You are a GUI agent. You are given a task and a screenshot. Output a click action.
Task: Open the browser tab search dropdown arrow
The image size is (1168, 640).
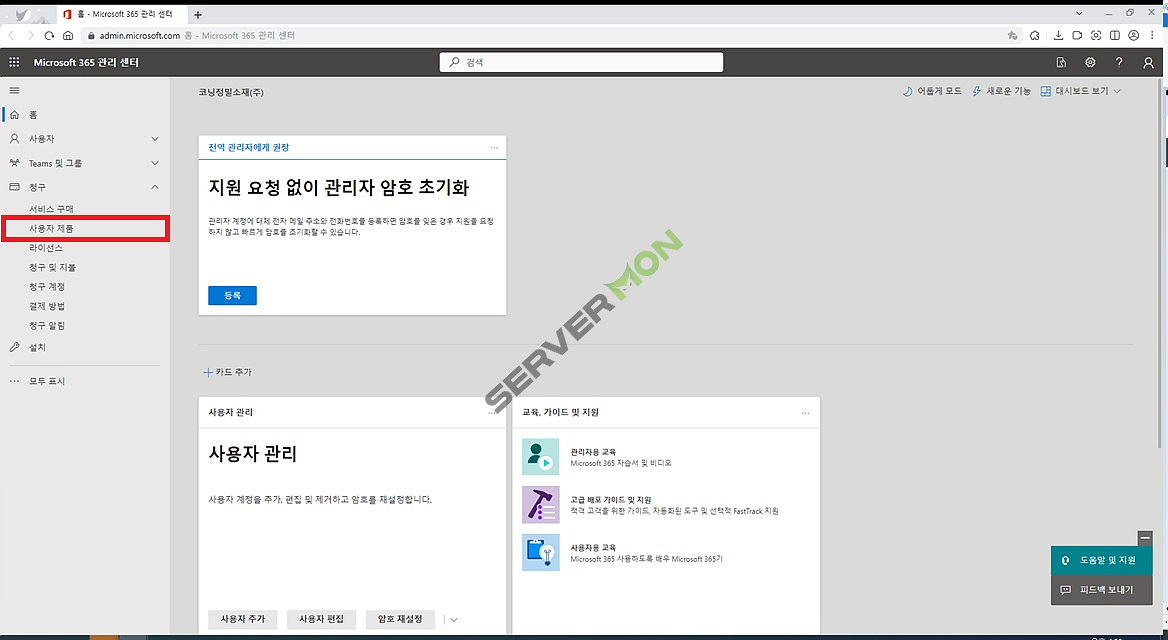click(x=1079, y=13)
